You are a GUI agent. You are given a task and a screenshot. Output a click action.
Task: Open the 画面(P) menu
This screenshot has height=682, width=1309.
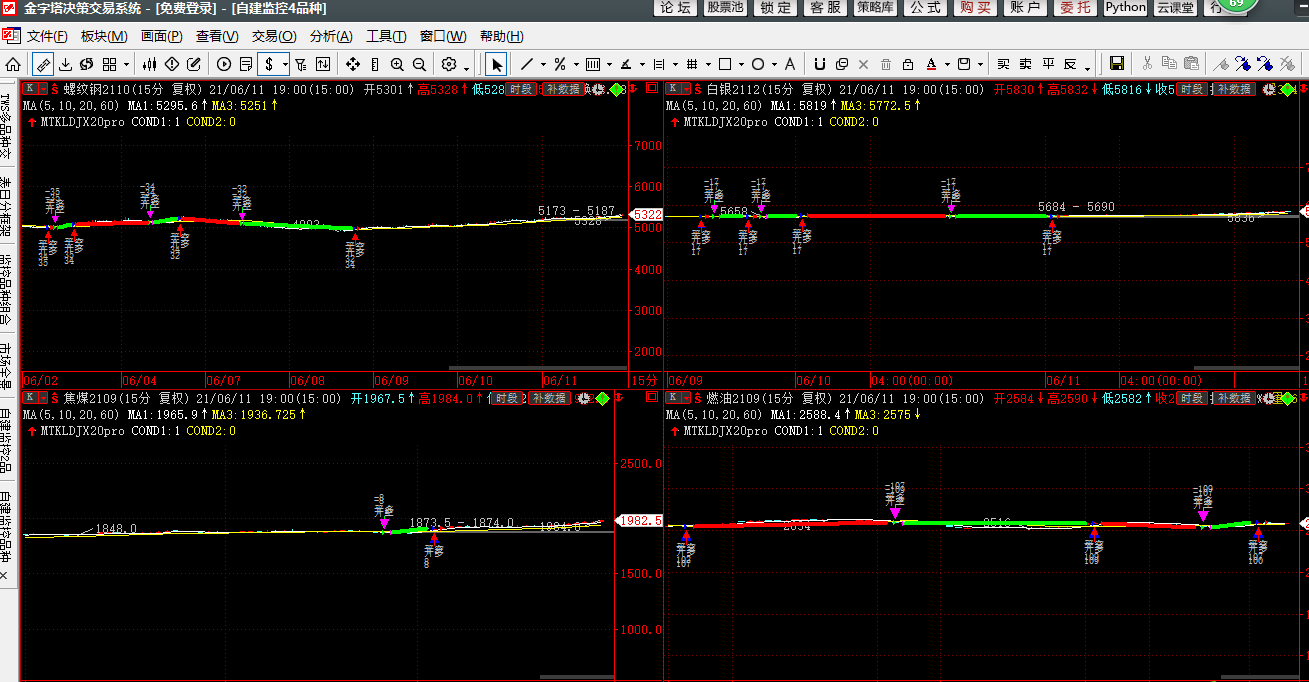[x=162, y=37]
